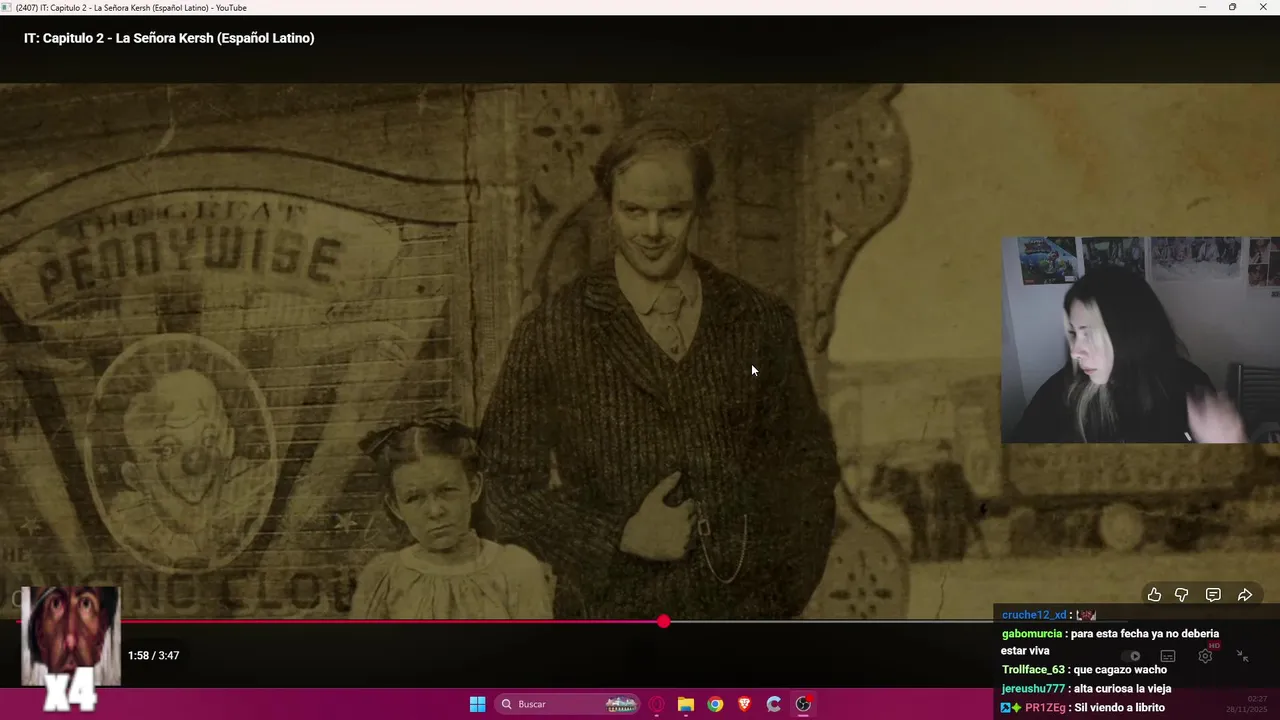Click the video title 'IT: Capitulo 2 - La Señora Kersh'
This screenshot has width=1280, height=720.
169,38
